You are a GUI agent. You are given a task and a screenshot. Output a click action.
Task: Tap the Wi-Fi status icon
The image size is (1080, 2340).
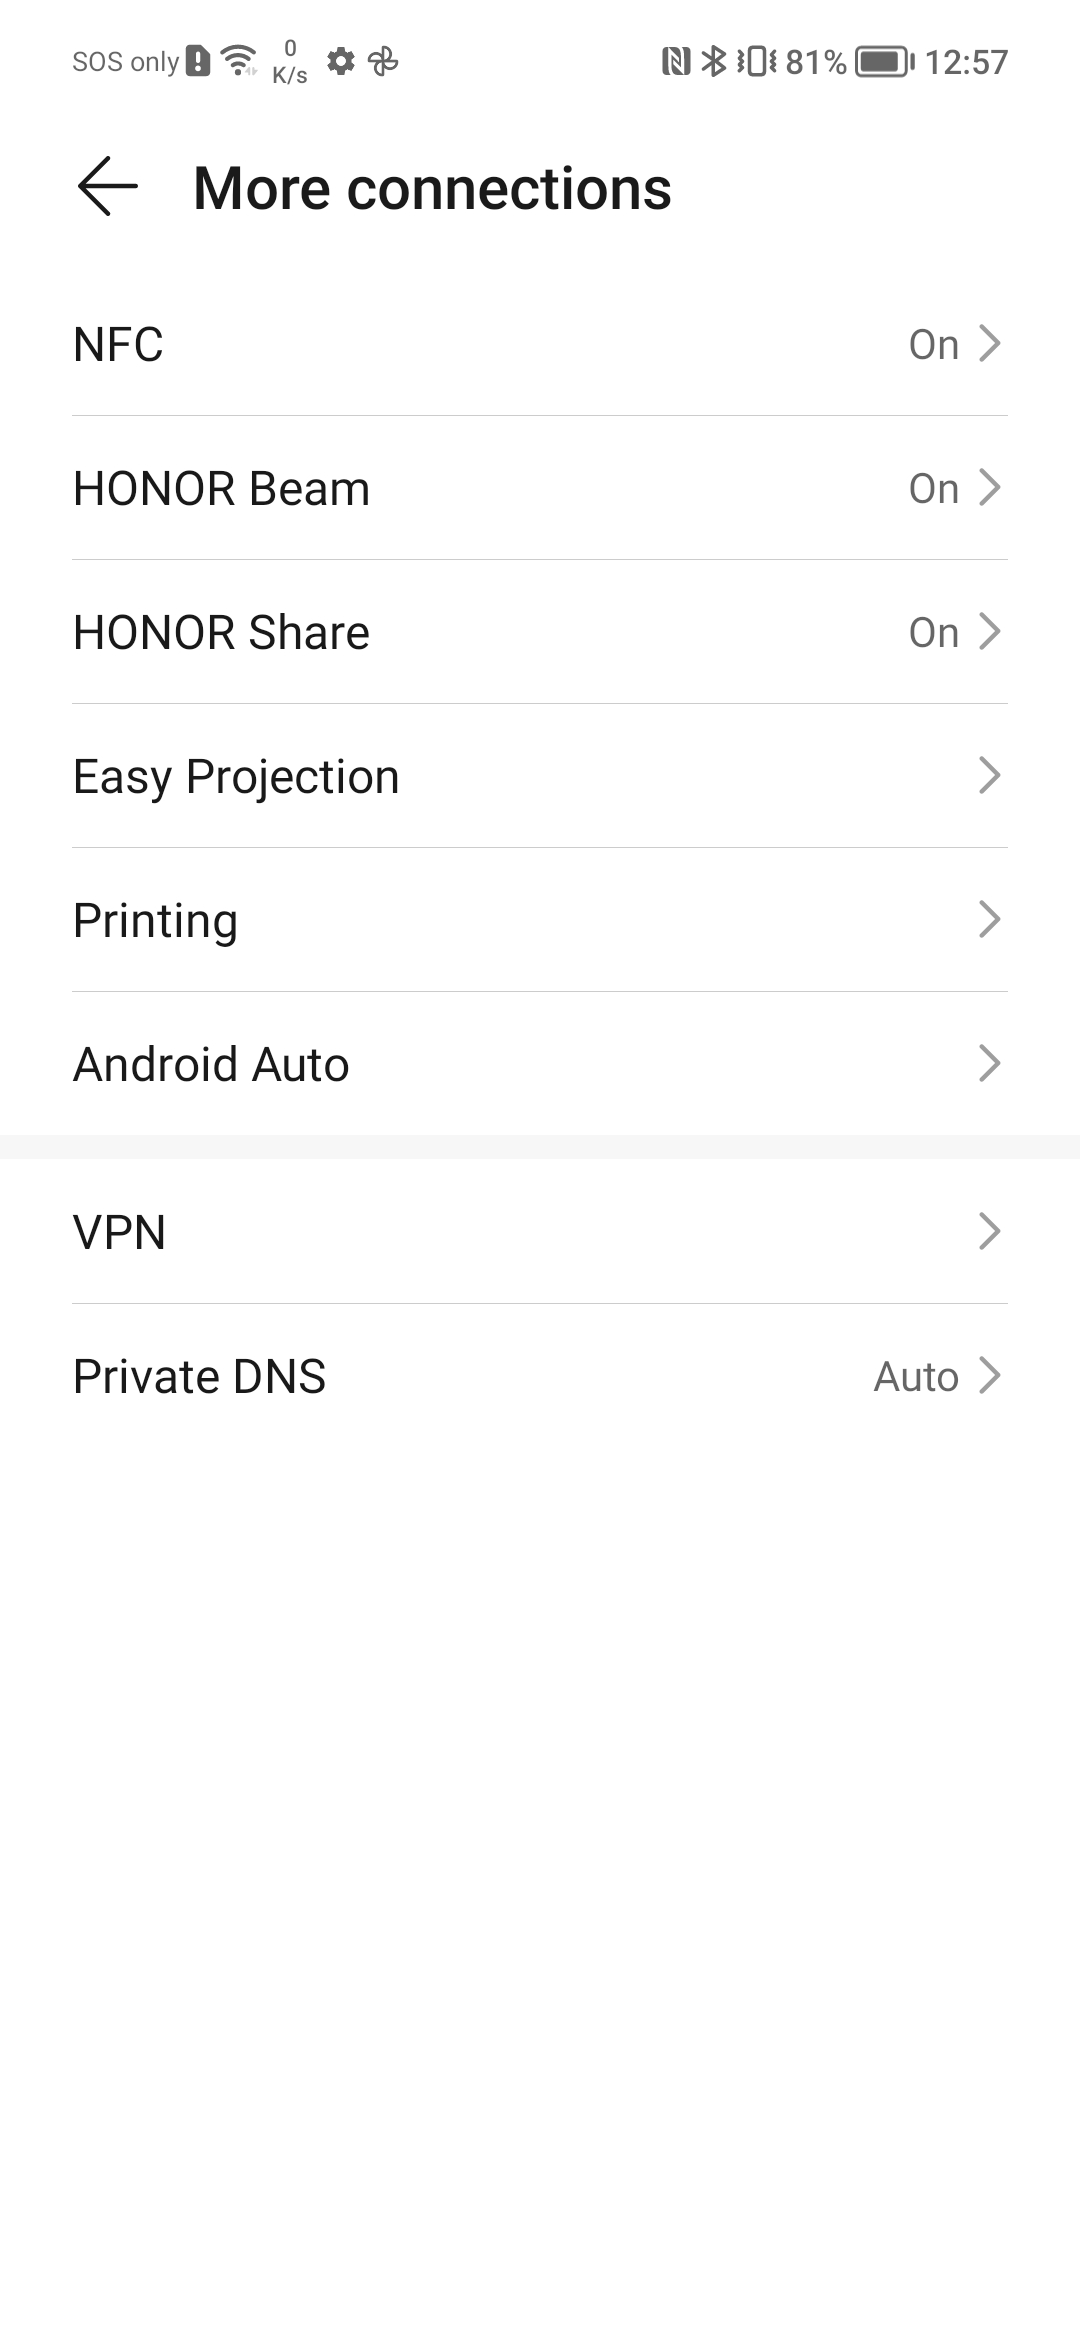point(238,61)
